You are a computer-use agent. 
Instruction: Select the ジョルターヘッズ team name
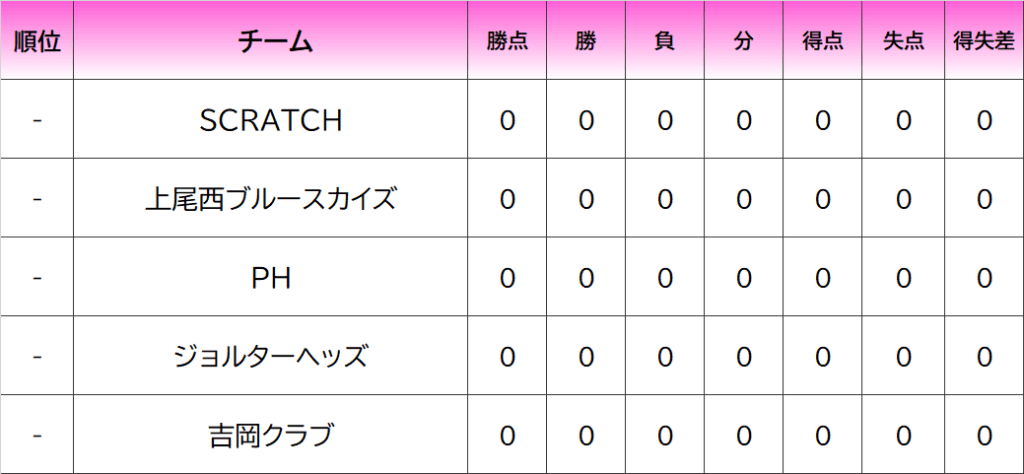tap(271, 357)
